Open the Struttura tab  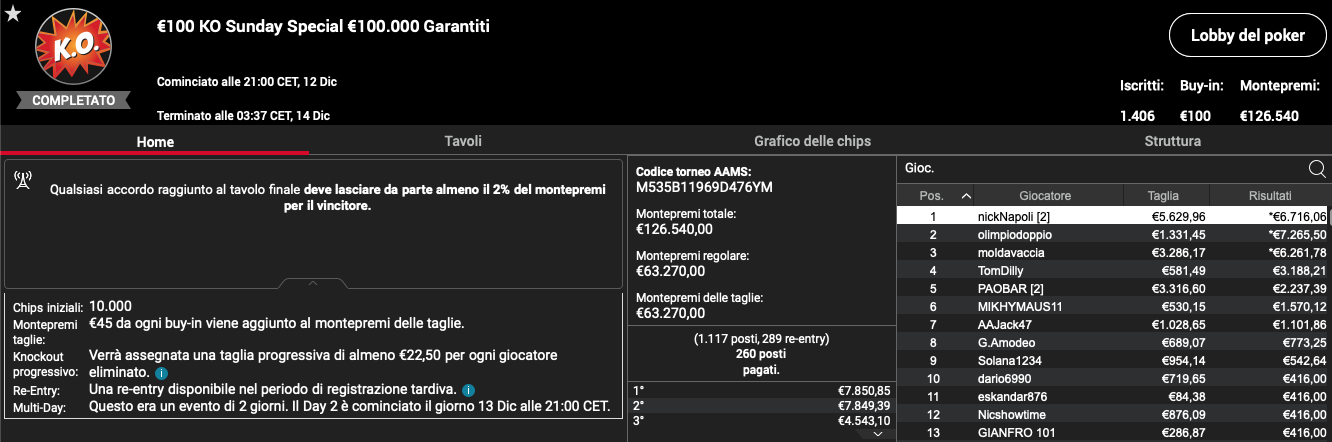[x=1172, y=141]
